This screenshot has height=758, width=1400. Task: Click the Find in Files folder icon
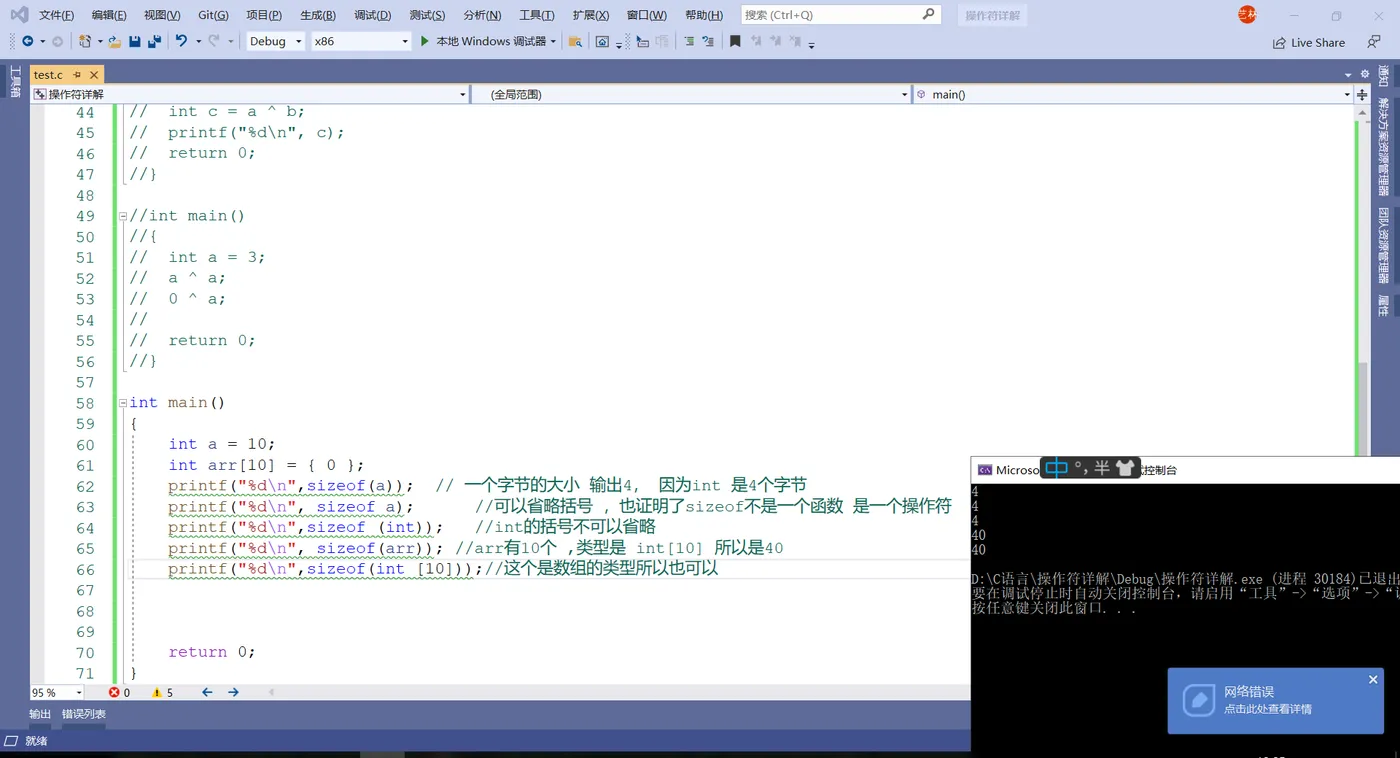pyautogui.click(x=575, y=41)
